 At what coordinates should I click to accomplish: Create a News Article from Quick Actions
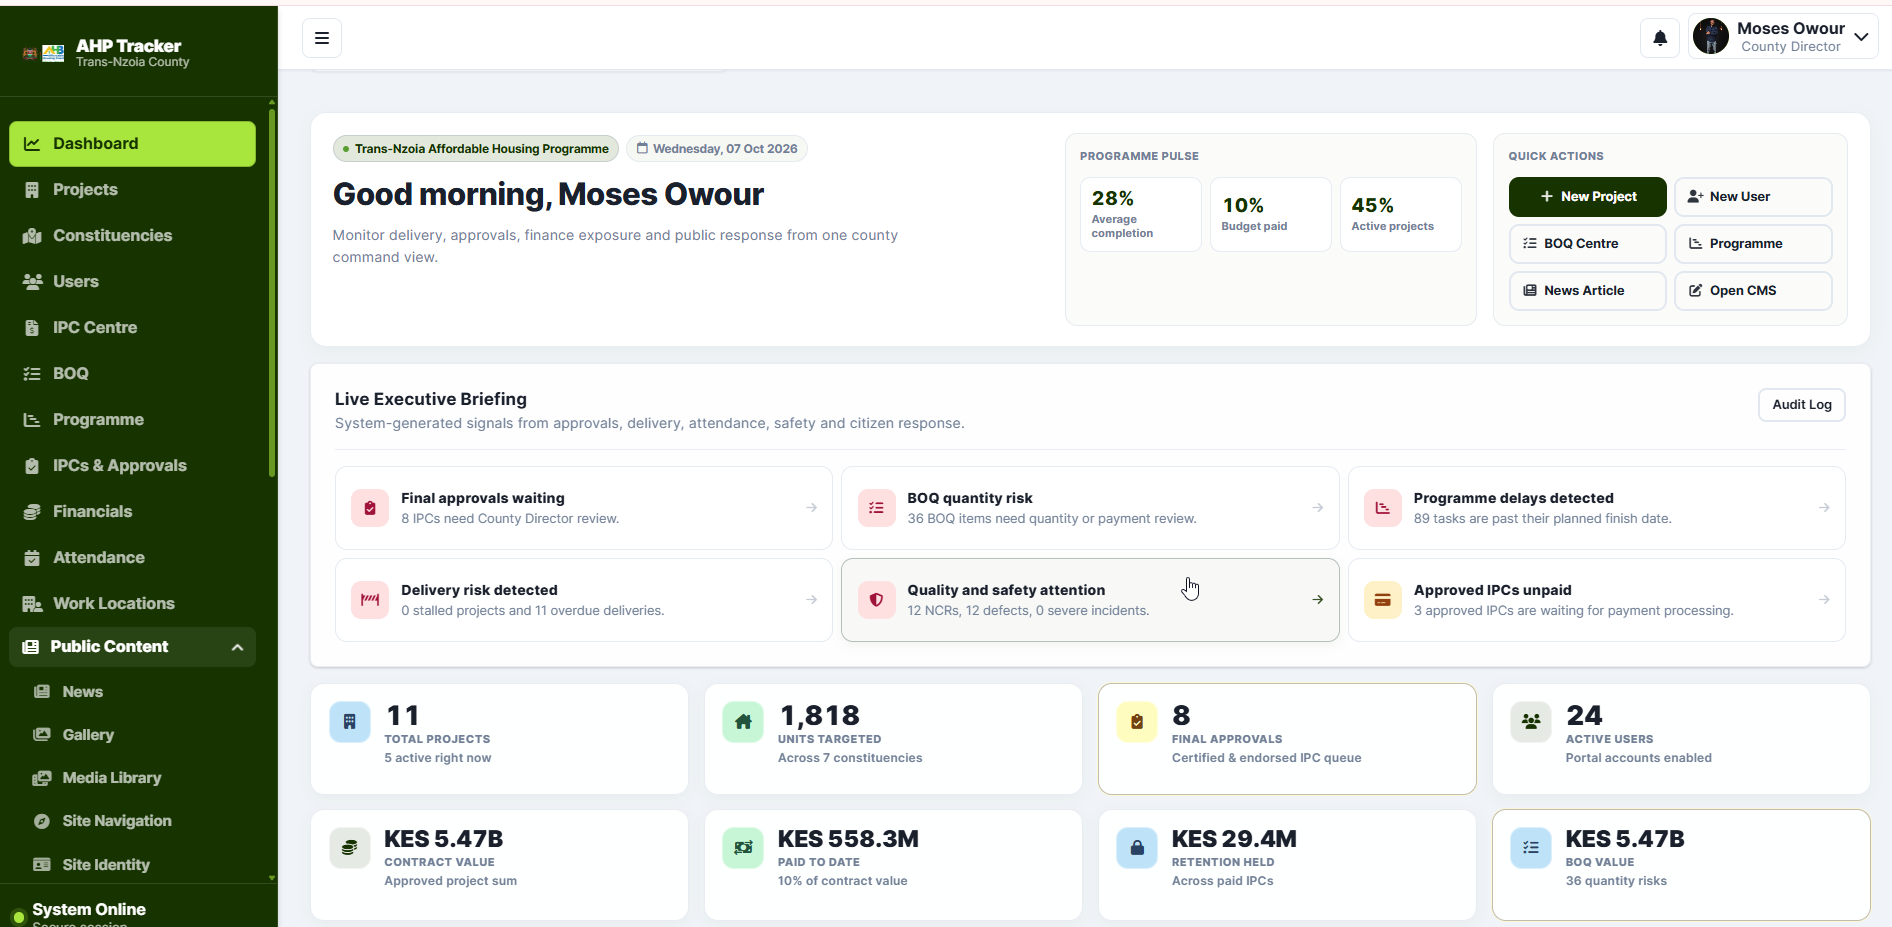pyautogui.click(x=1587, y=291)
